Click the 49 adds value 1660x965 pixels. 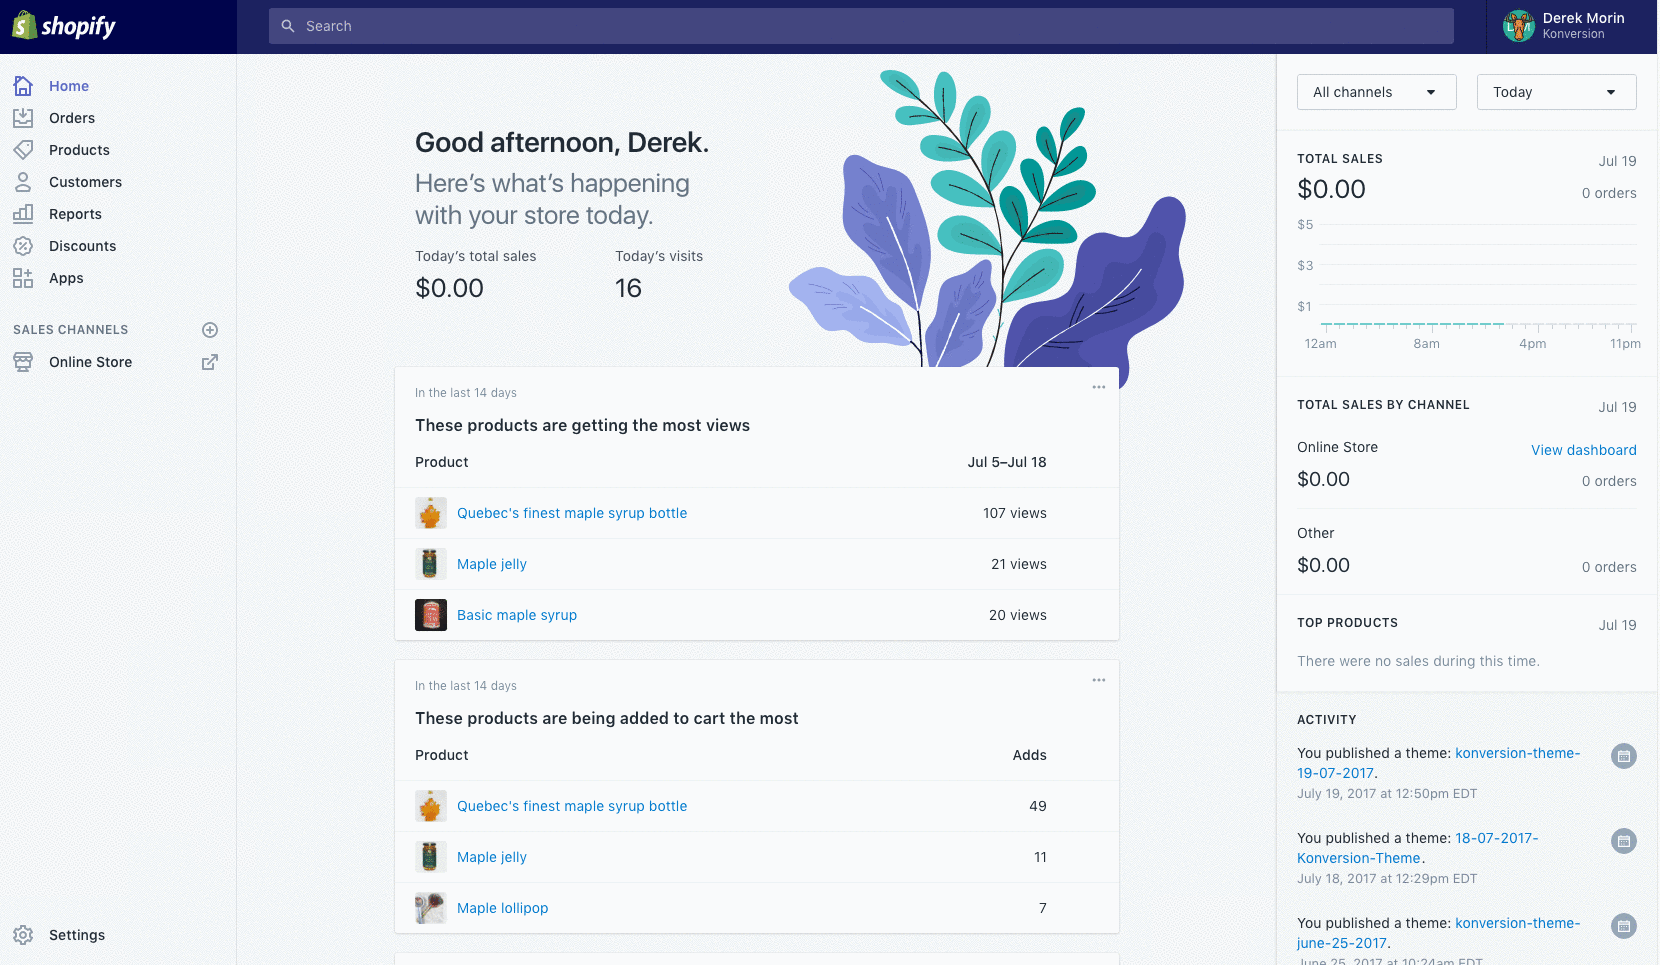coord(1038,806)
